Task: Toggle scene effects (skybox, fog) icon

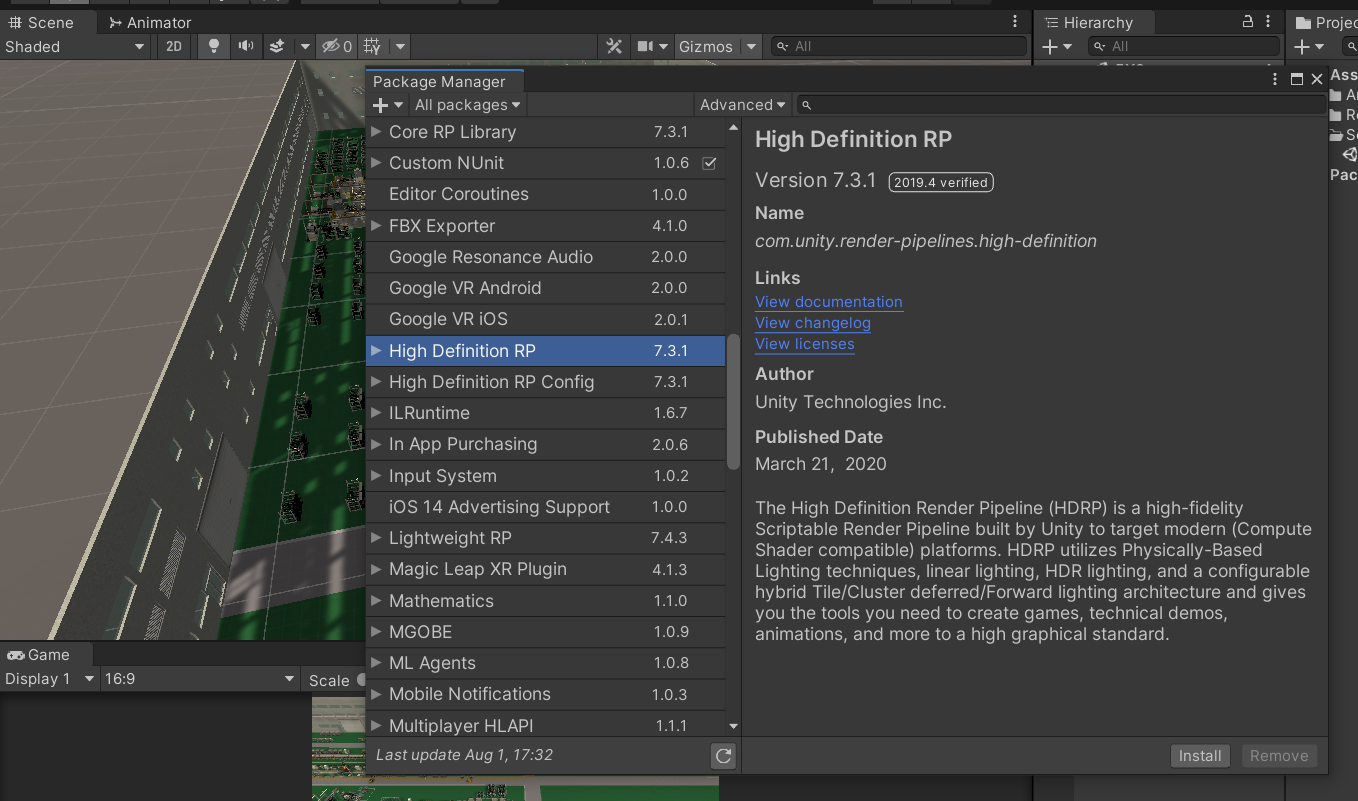Action: click(278, 46)
